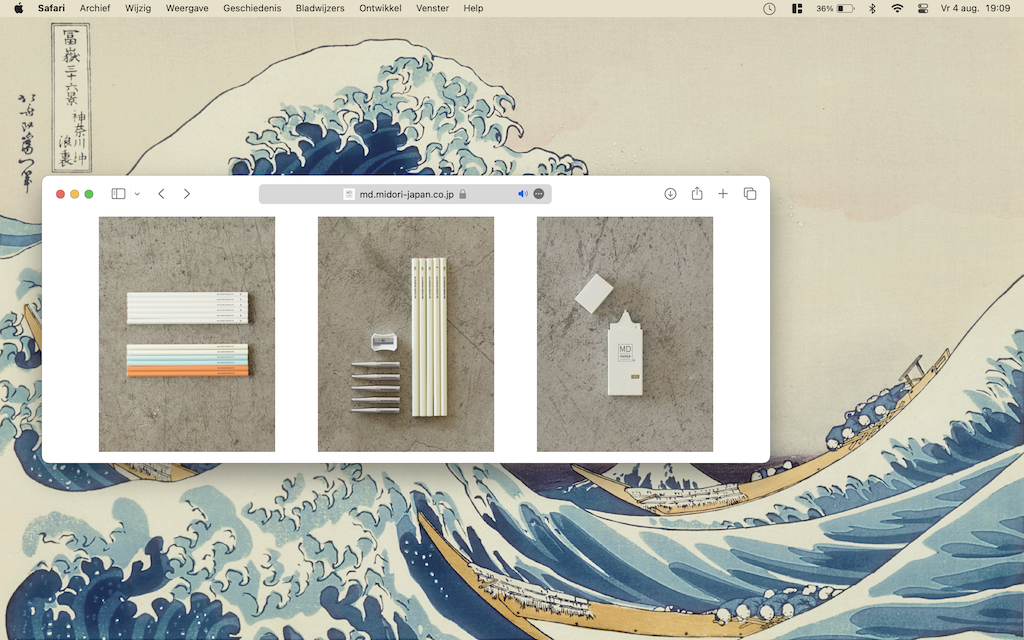The height and width of the screenshot is (640, 1024).
Task: Open the Safari menu
Action: coord(51,8)
